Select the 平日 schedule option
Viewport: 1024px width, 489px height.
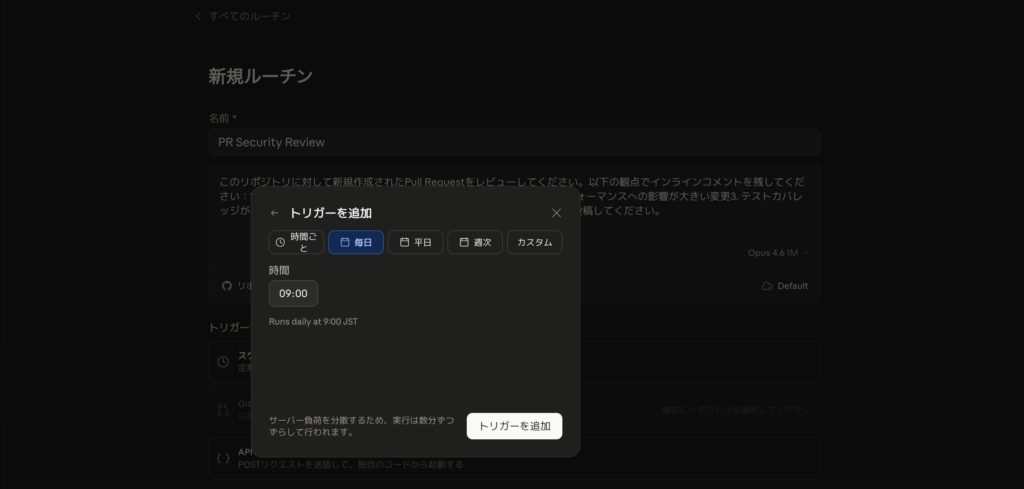[415, 242]
